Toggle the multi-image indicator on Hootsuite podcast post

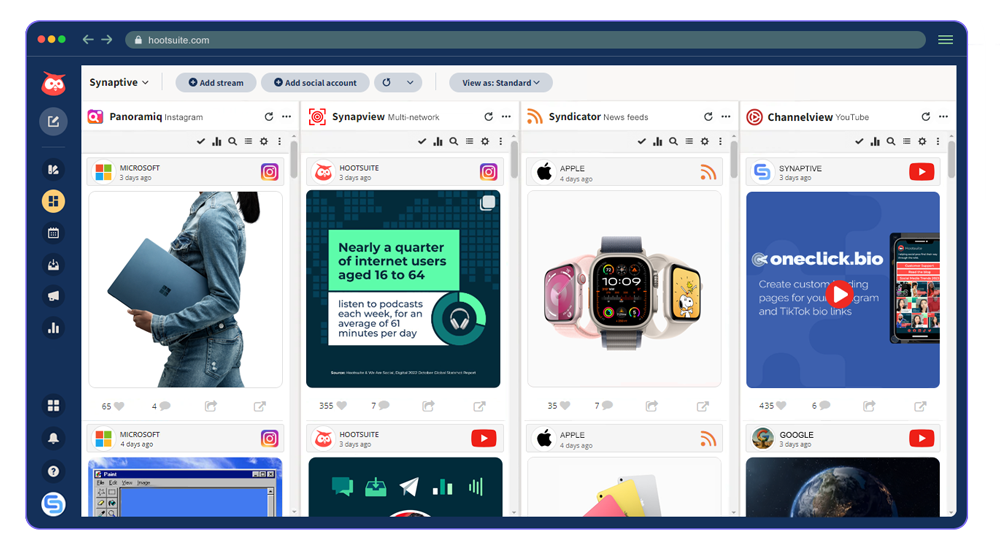[x=488, y=203]
